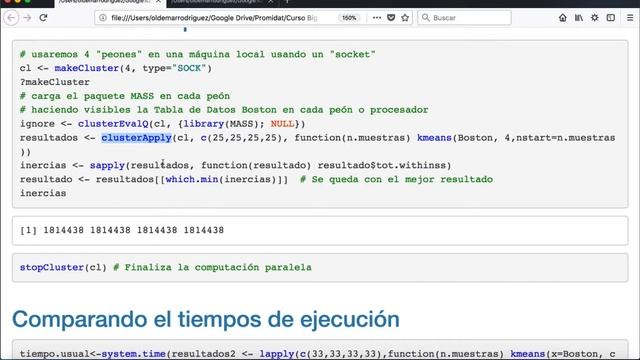Toggle the sidebar view icon

tap(611, 18)
